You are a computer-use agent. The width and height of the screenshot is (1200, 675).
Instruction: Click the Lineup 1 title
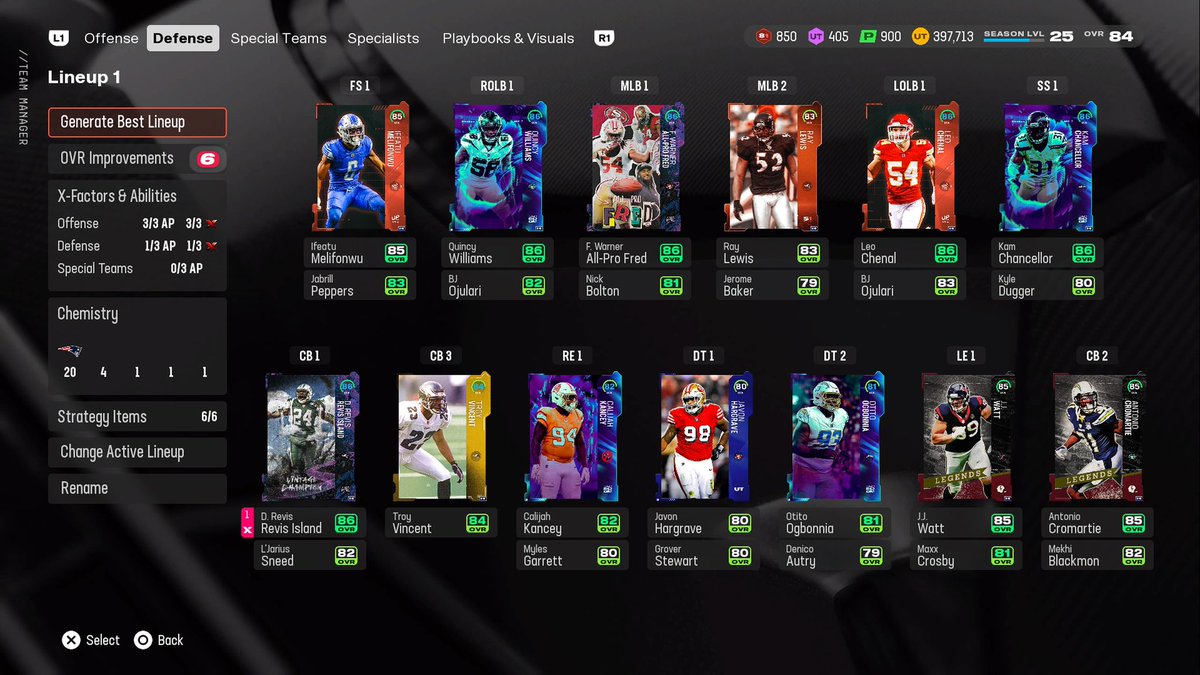(84, 77)
